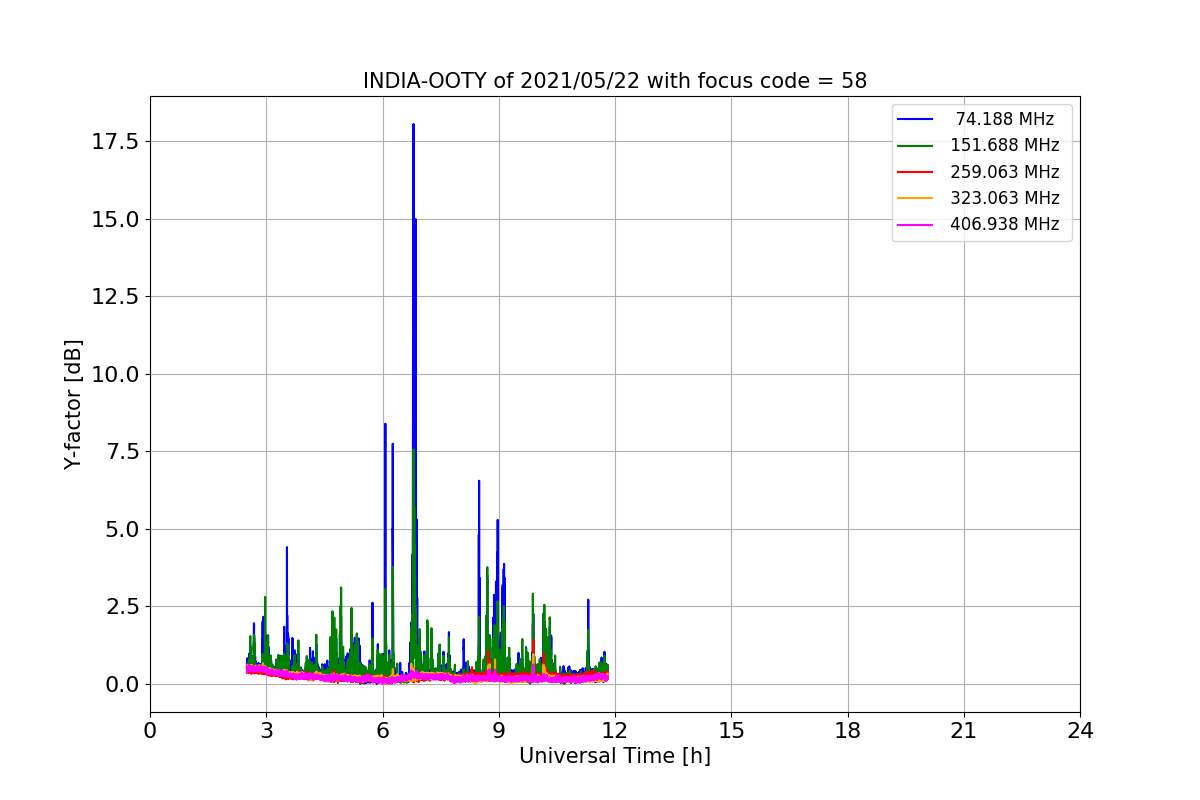The image size is (1200, 800).
Task: Select the 323.063 MHz legend entry
Action: point(980,198)
